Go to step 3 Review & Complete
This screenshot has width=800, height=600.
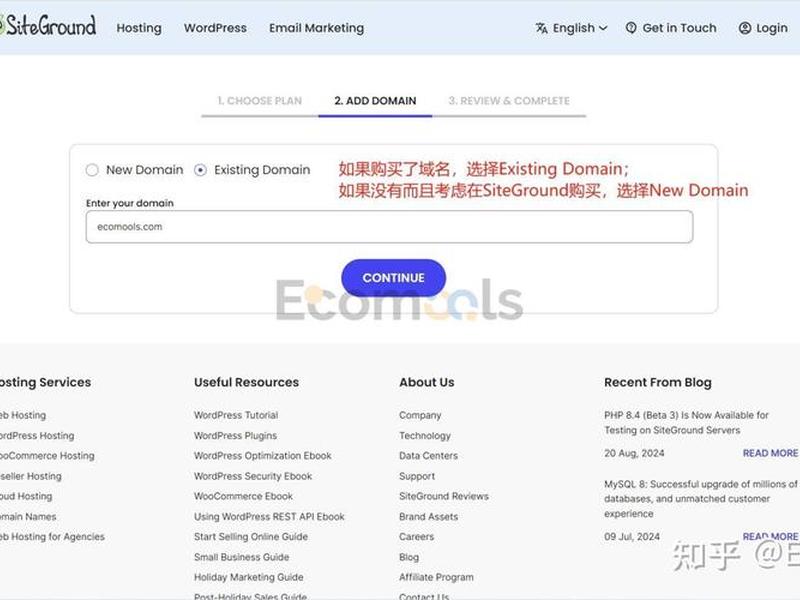click(509, 101)
